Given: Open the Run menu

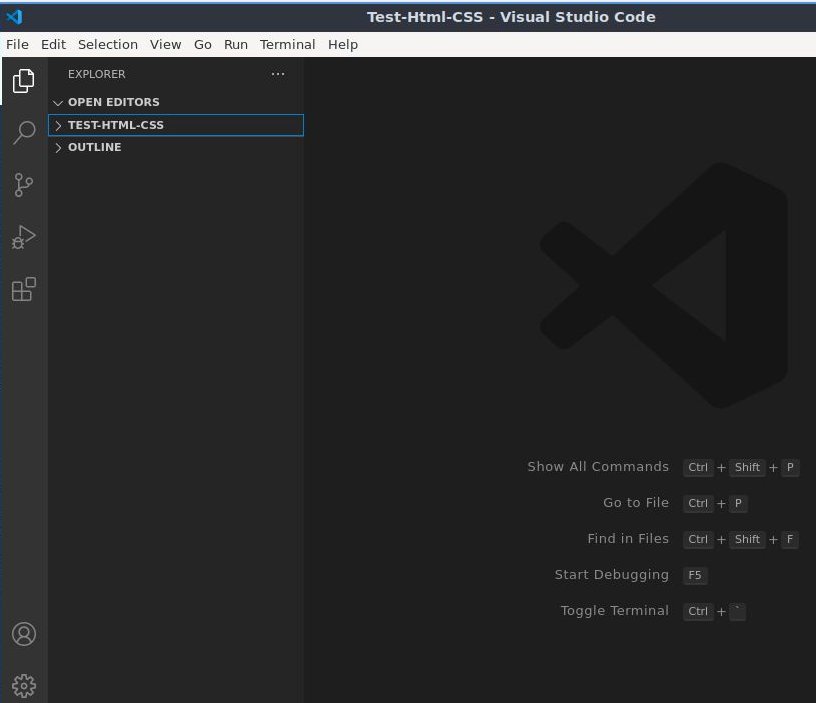Looking at the screenshot, I should [236, 45].
